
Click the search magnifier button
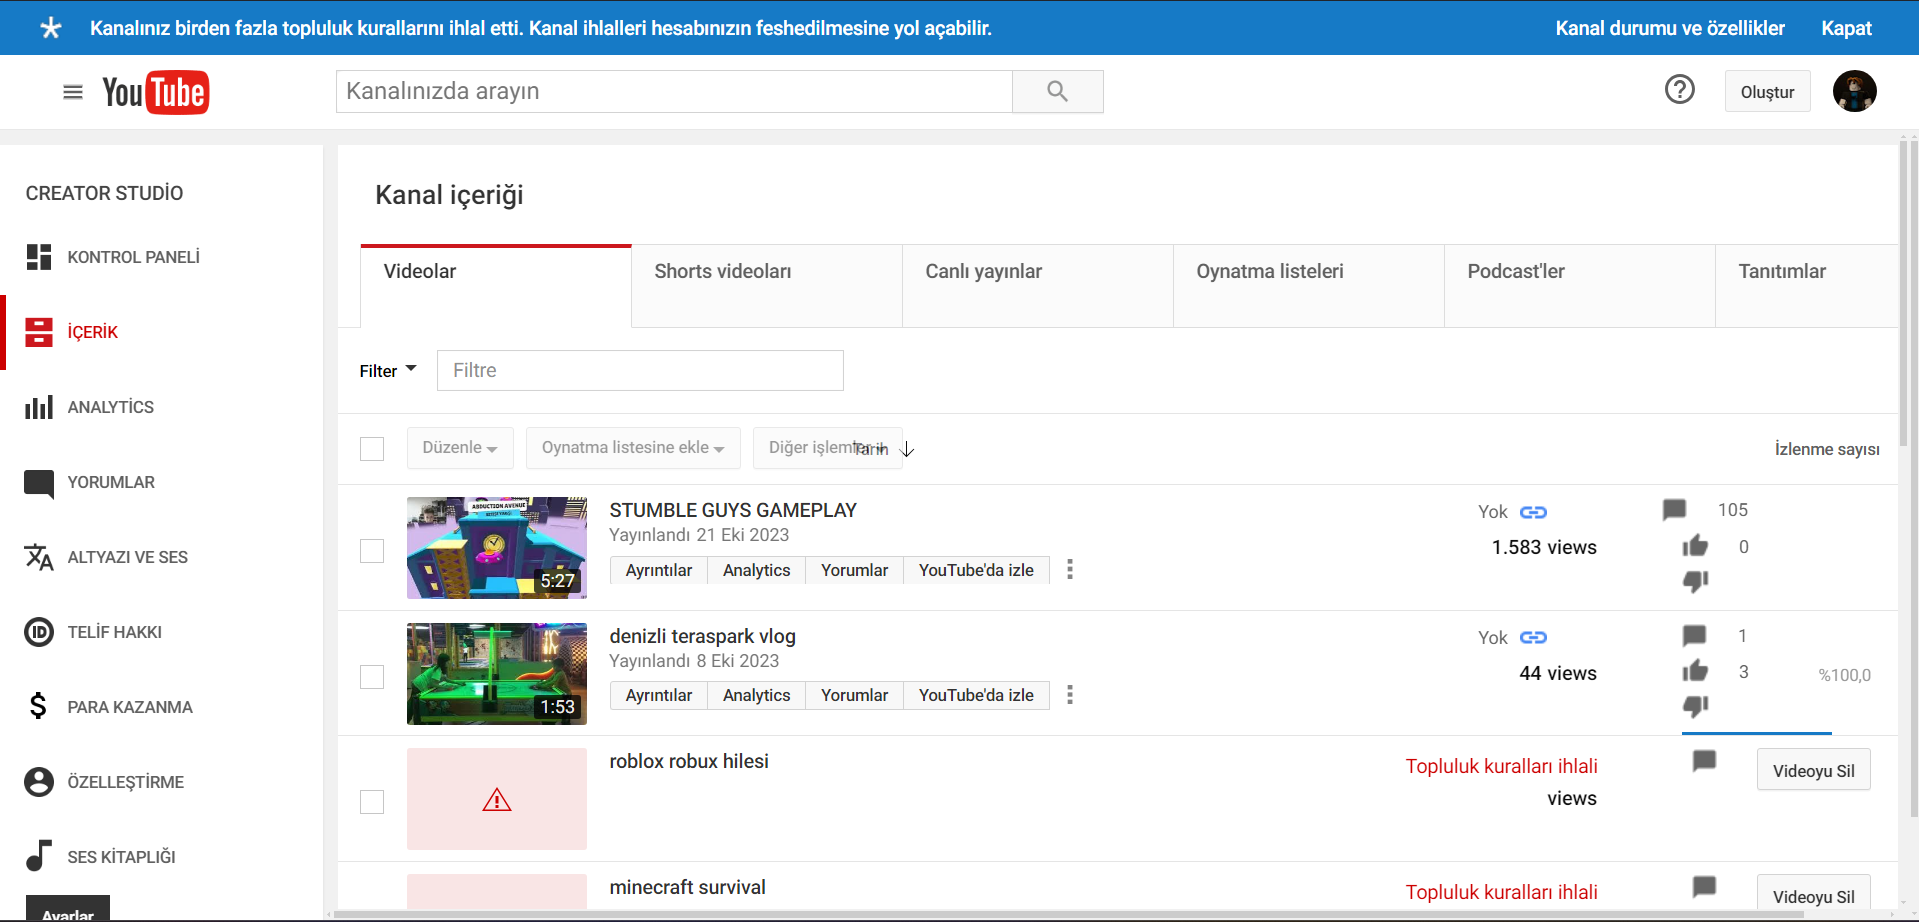(1057, 91)
